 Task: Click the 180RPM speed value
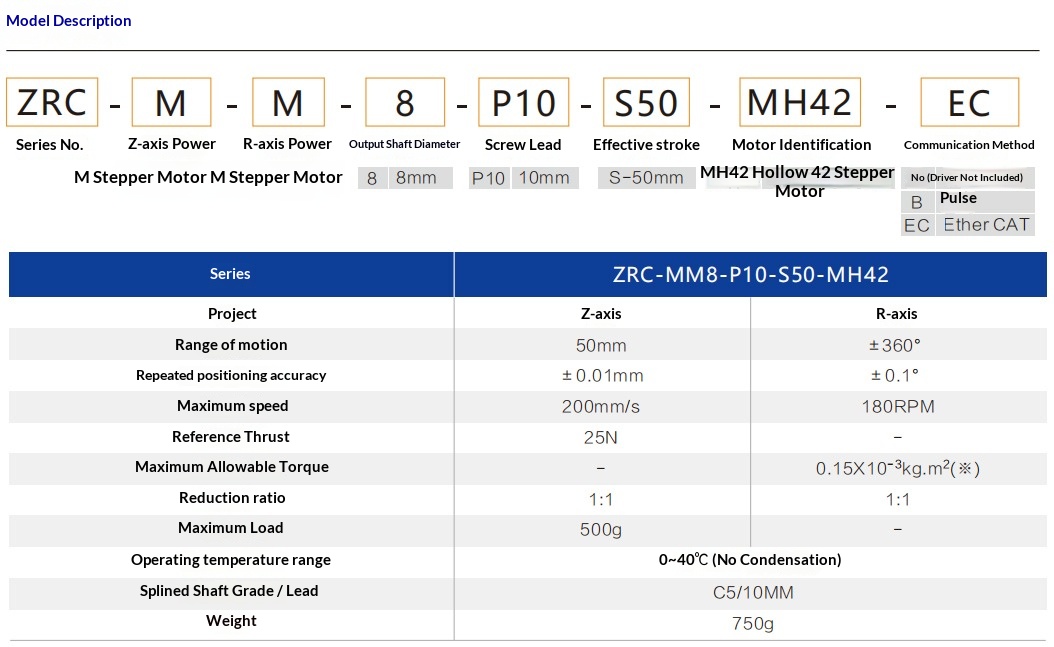click(898, 406)
